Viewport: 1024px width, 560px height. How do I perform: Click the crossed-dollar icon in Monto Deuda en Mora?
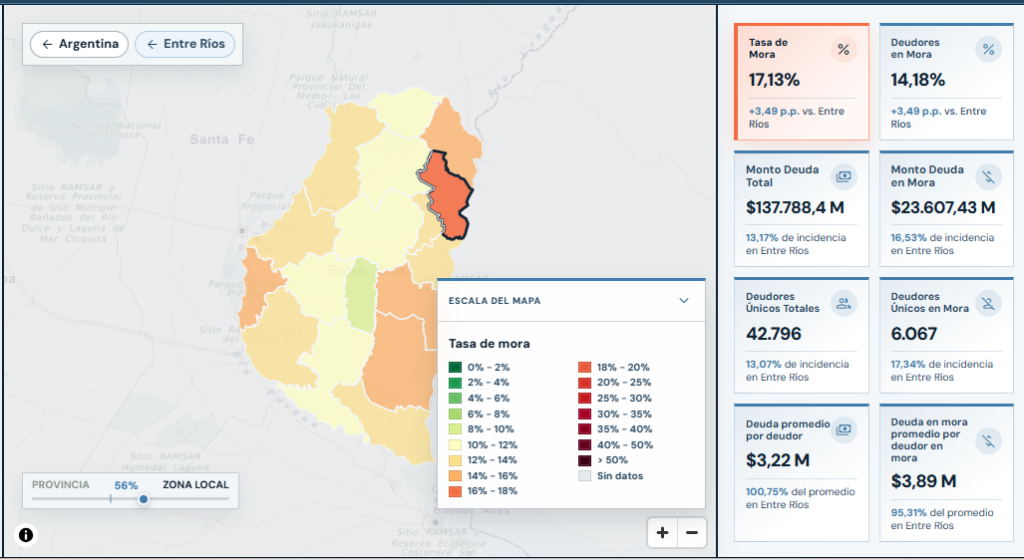tap(988, 176)
